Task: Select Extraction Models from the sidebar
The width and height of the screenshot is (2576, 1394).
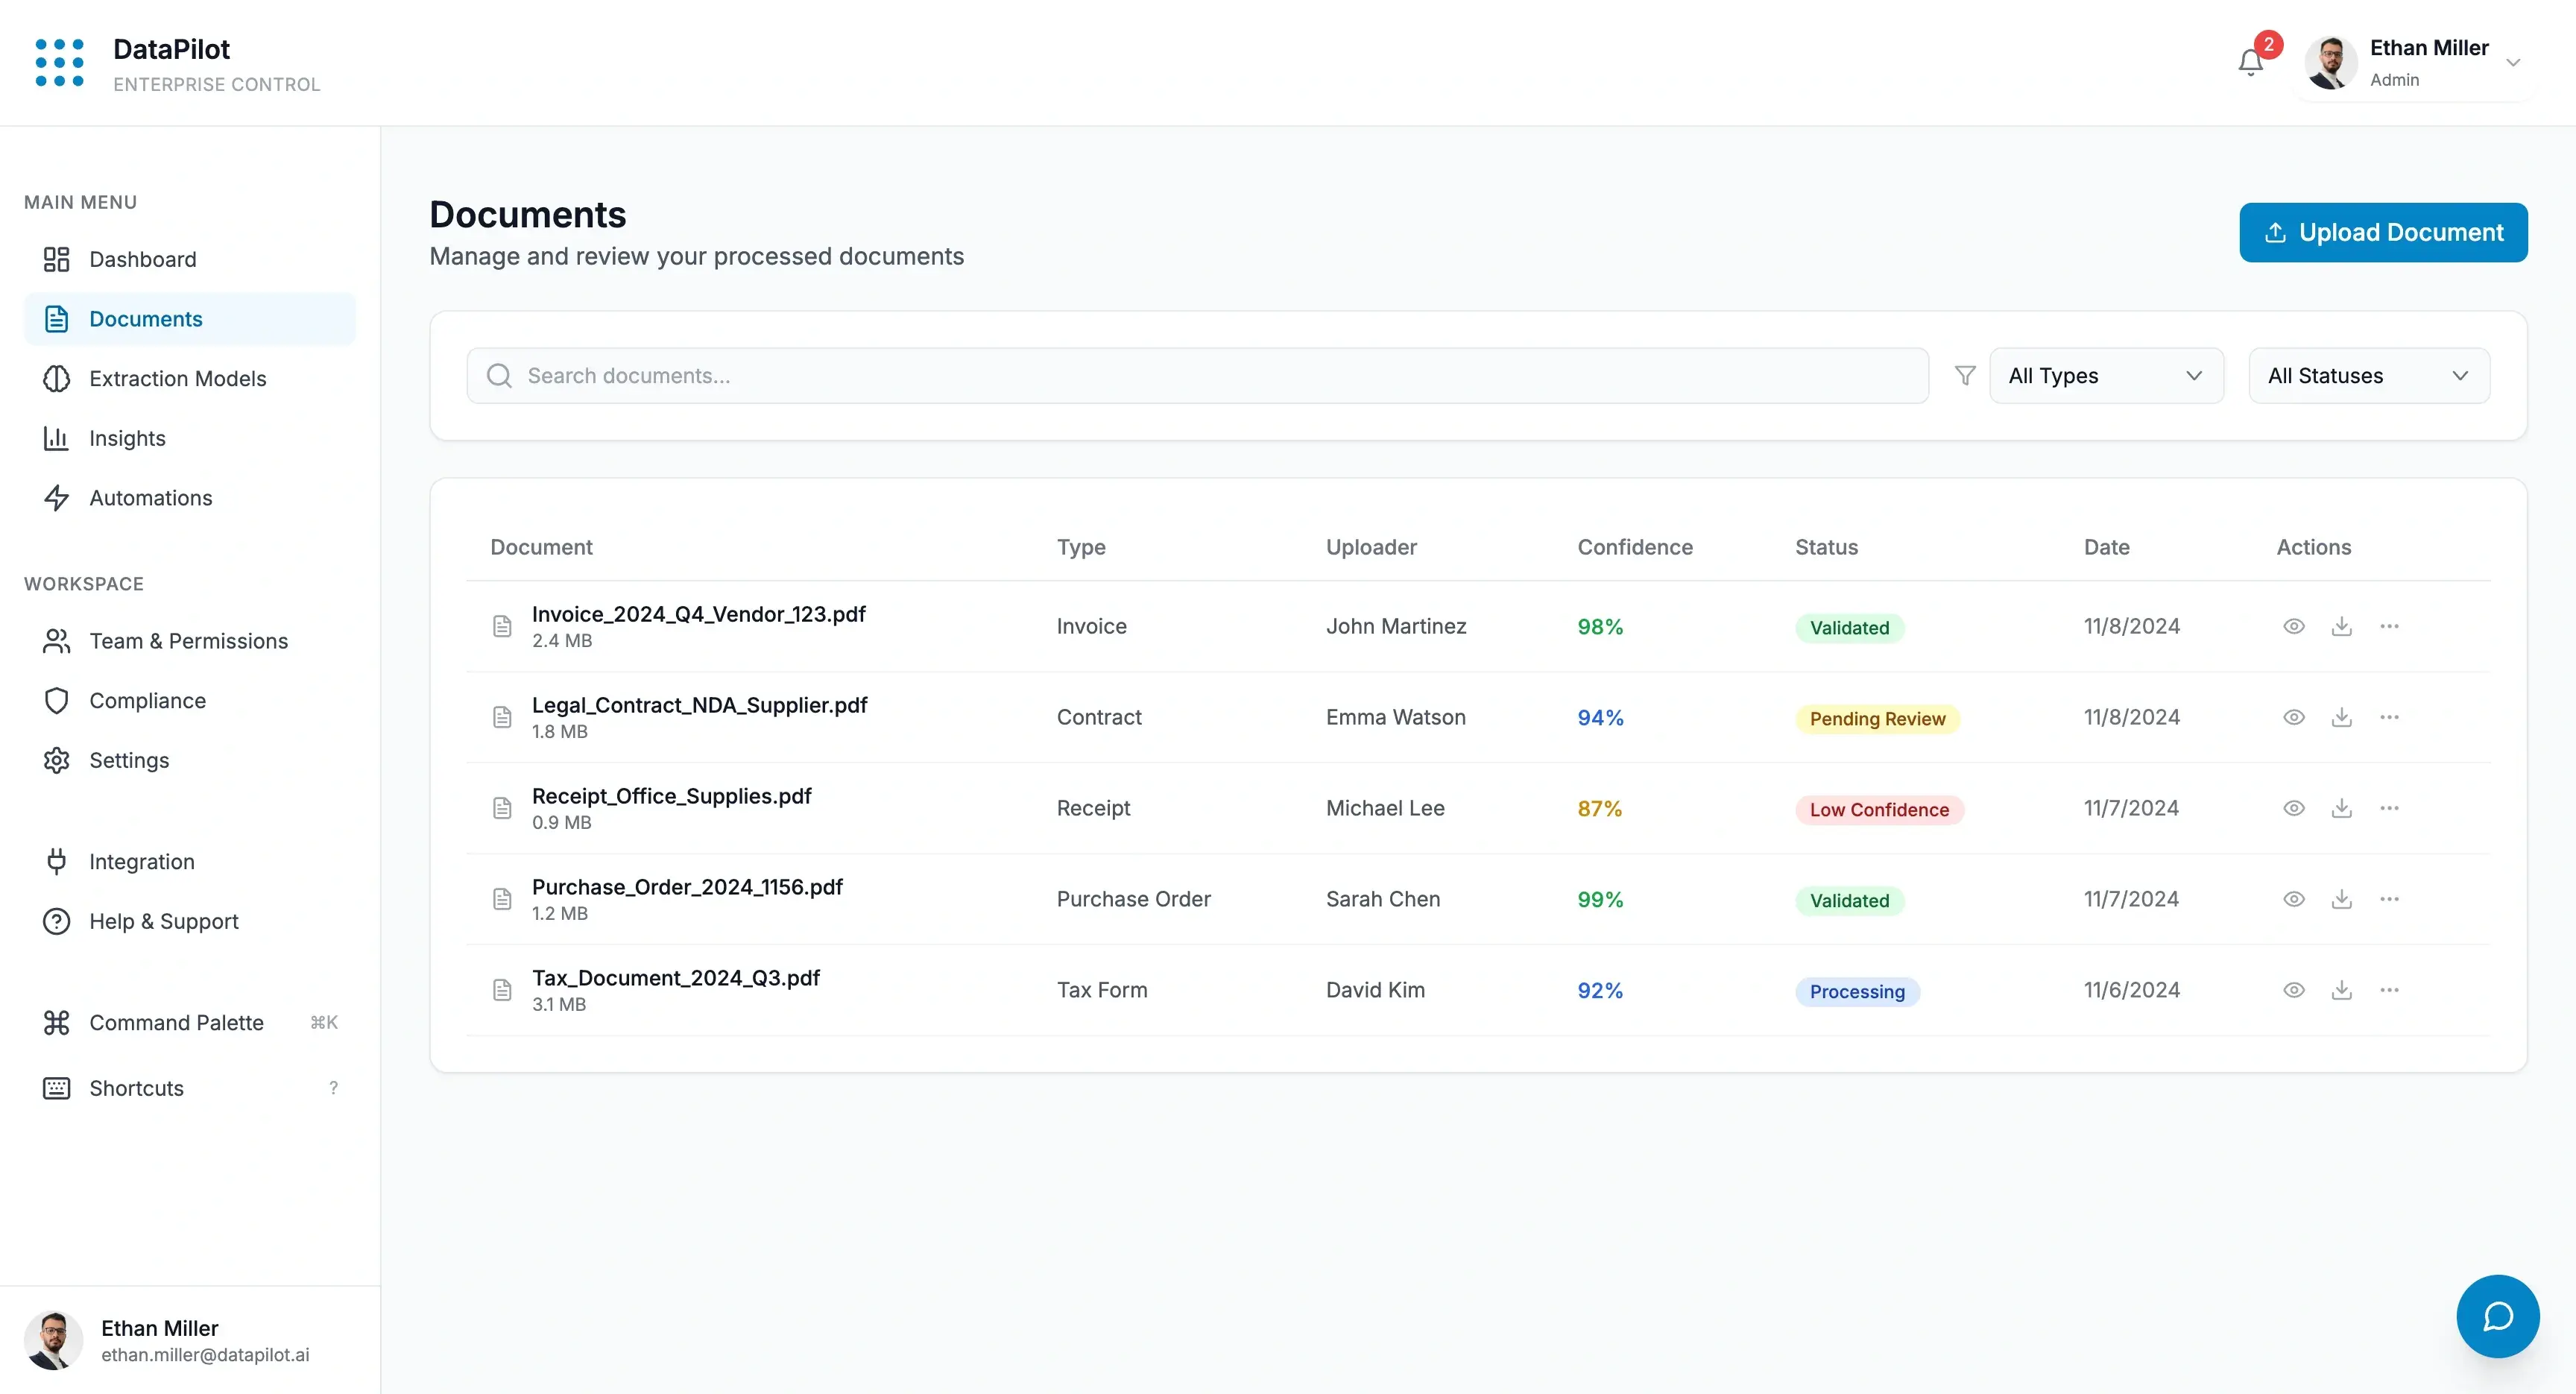Action: pyautogui.click(x=177, y=378)
